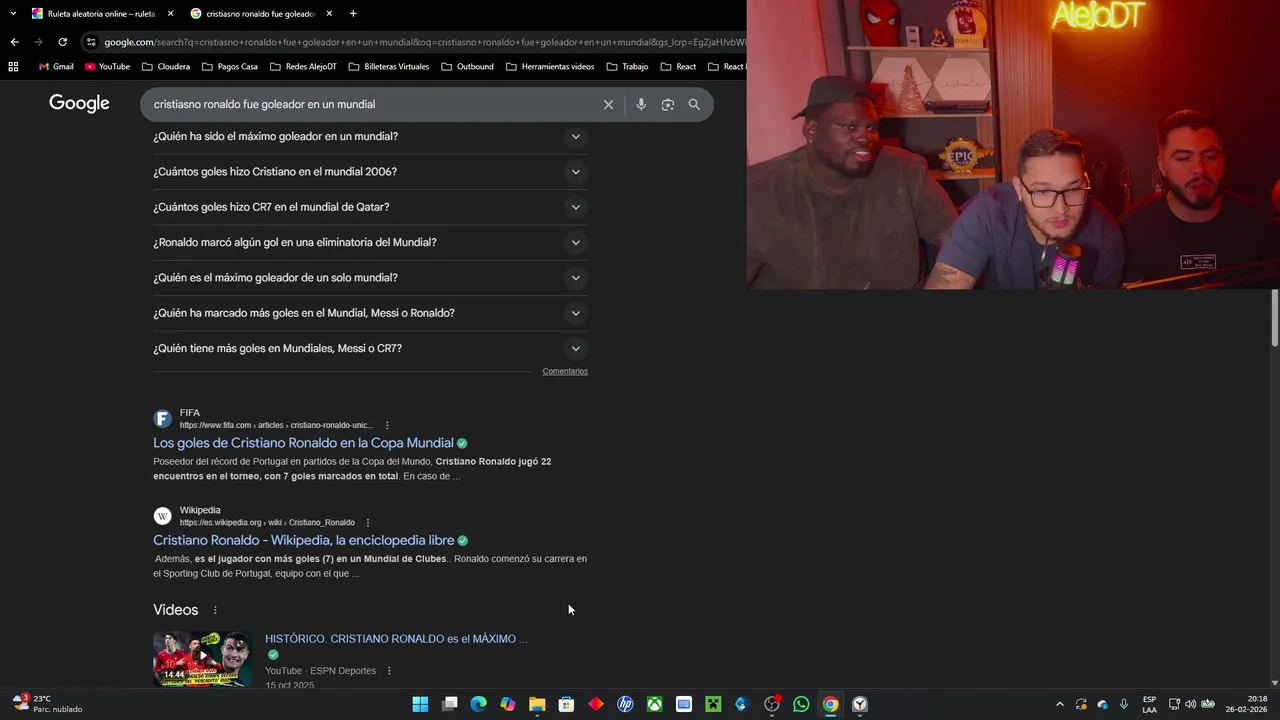Open 'Los goles de Cristiano Ronaldo en la Copa Mundial'

point(303,443)
